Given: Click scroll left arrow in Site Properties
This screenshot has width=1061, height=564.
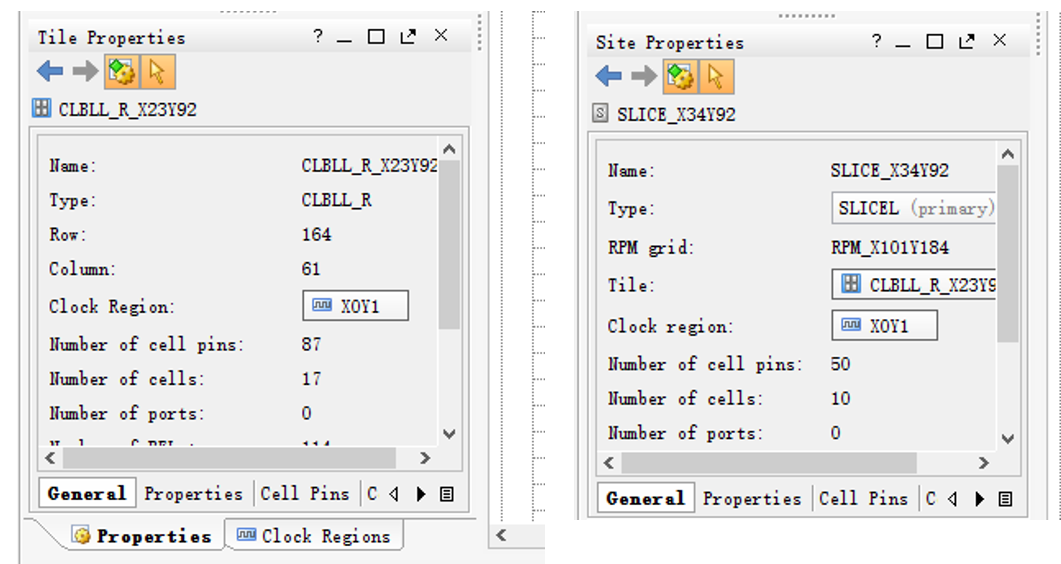Looking at the screenshot, I should [x=609, y=463].
